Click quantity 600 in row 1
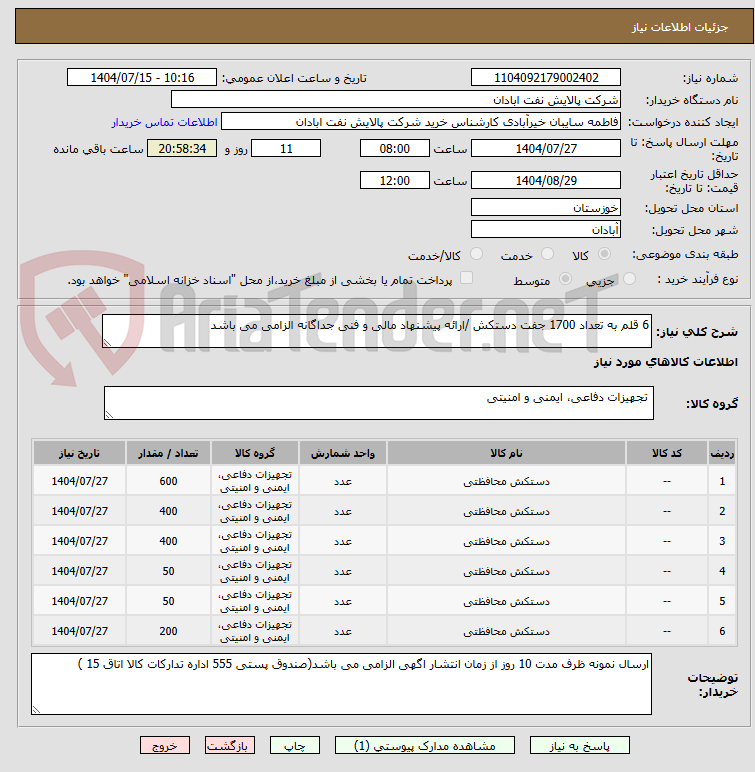Image resolution: width=755 pixels, height=772 pixels. (168, 481)
